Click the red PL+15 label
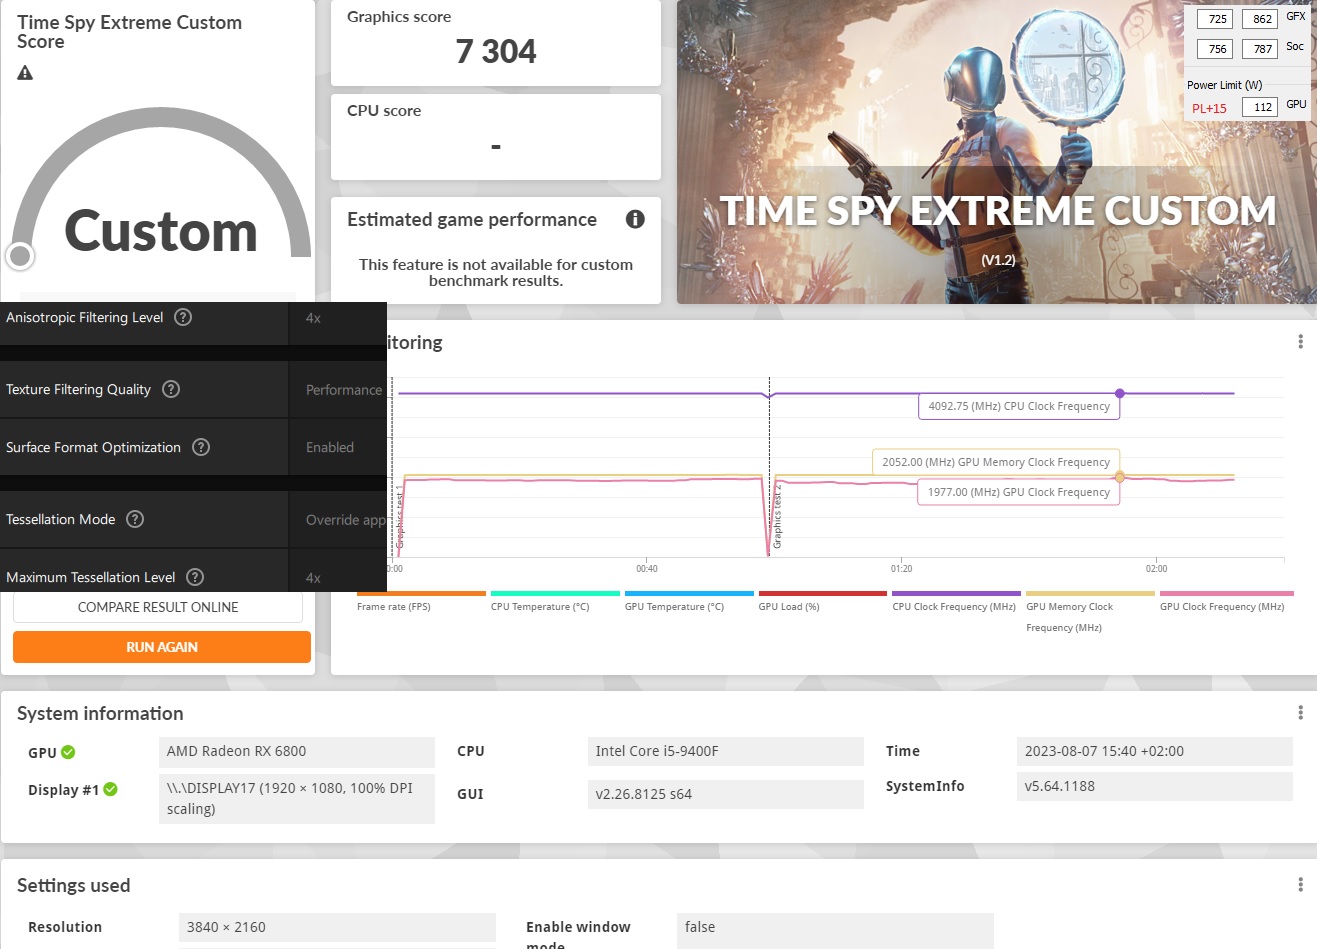Screen dimensions: 1317x949 coord(1209,108)
